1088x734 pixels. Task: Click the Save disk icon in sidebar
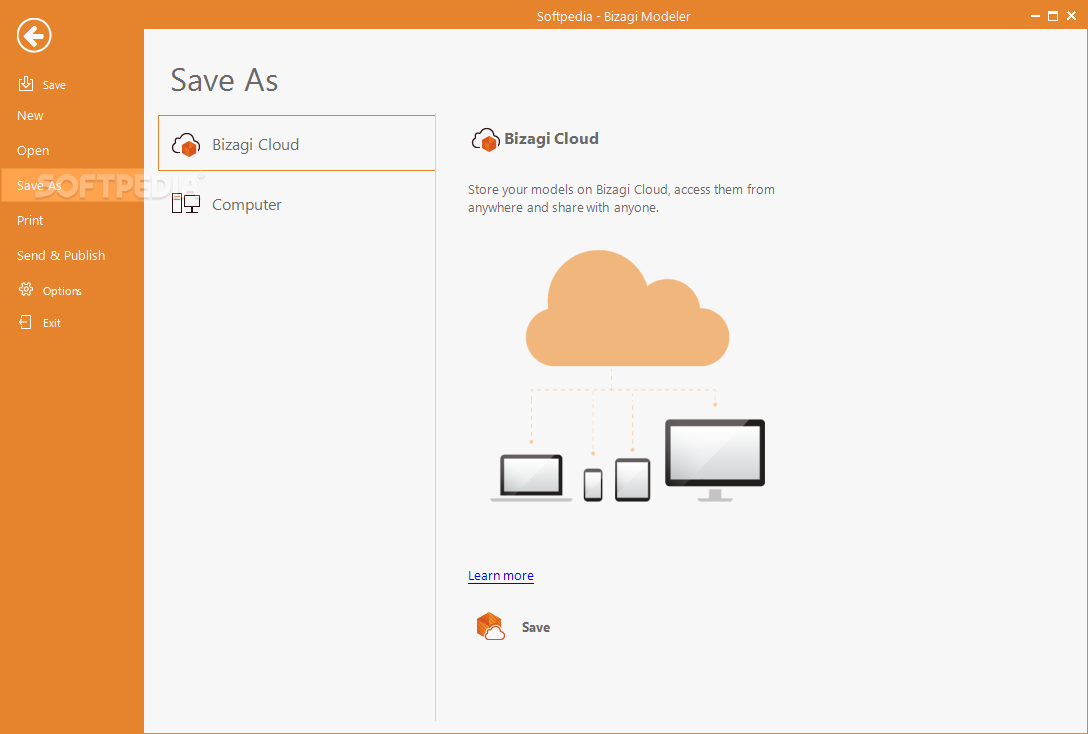pos(26,84)
